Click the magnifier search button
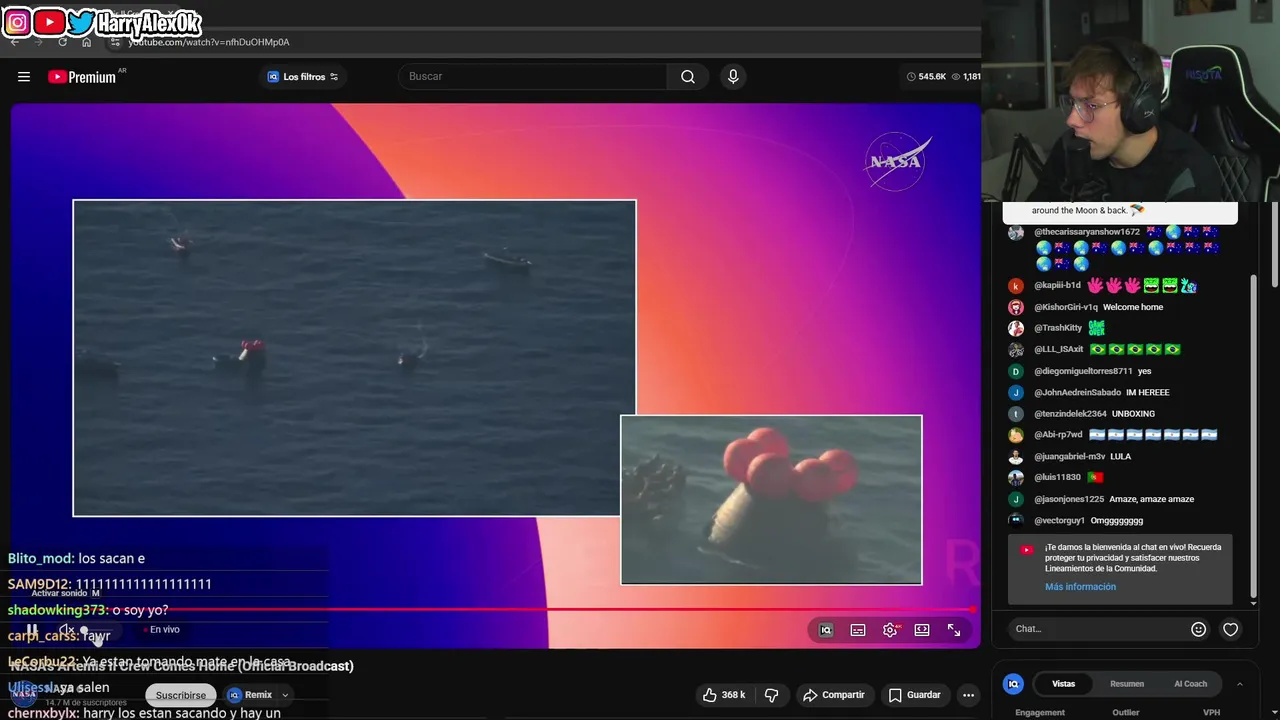The width and height of the screenshot is (1280, 720). click(688, 77)
